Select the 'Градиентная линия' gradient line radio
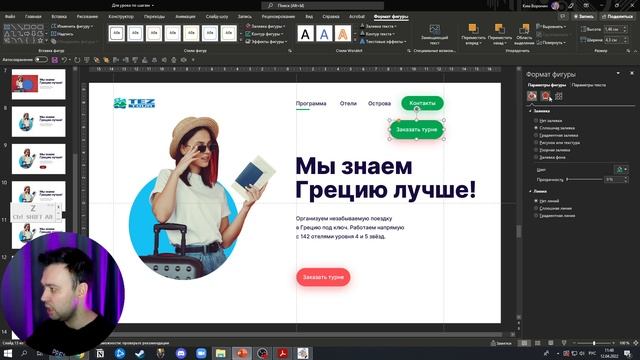640x360 pixels. (536, 216)
